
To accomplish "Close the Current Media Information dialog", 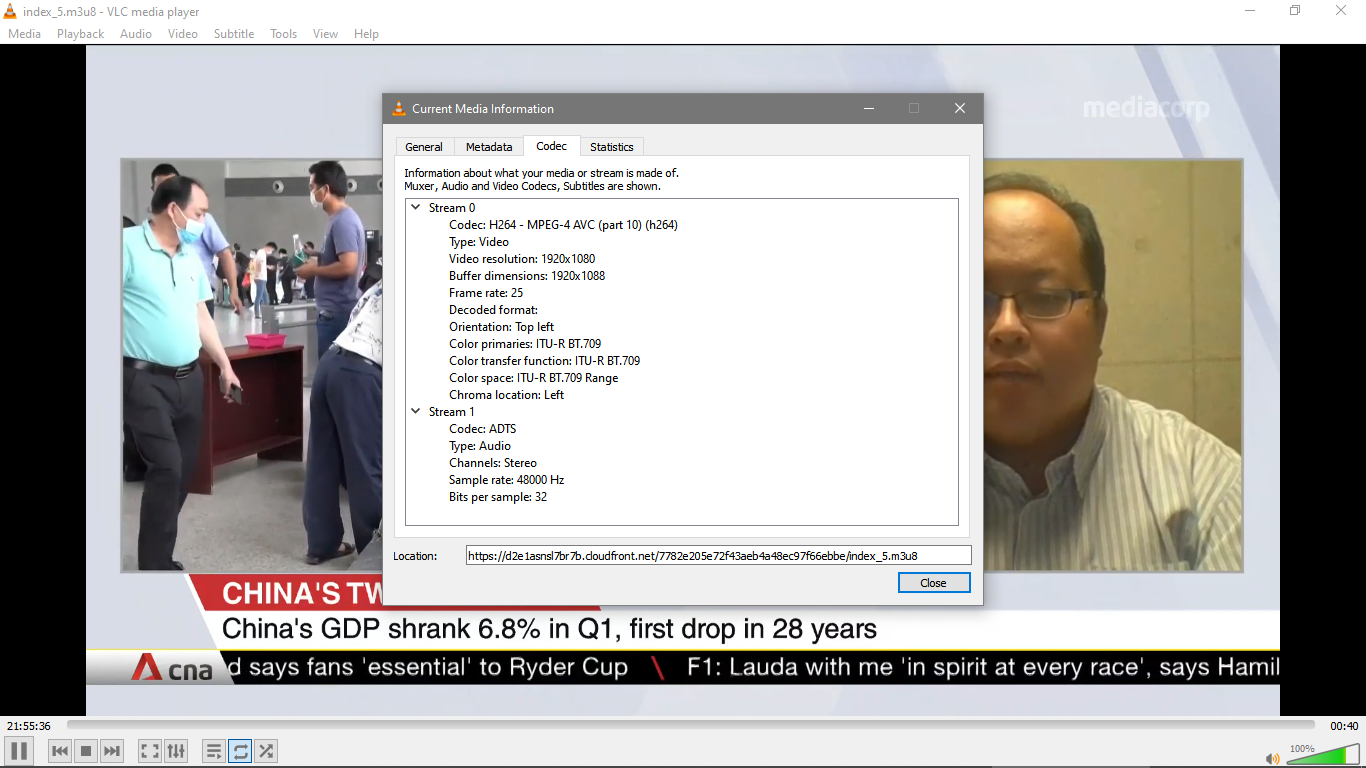I will tap(934, 582).
